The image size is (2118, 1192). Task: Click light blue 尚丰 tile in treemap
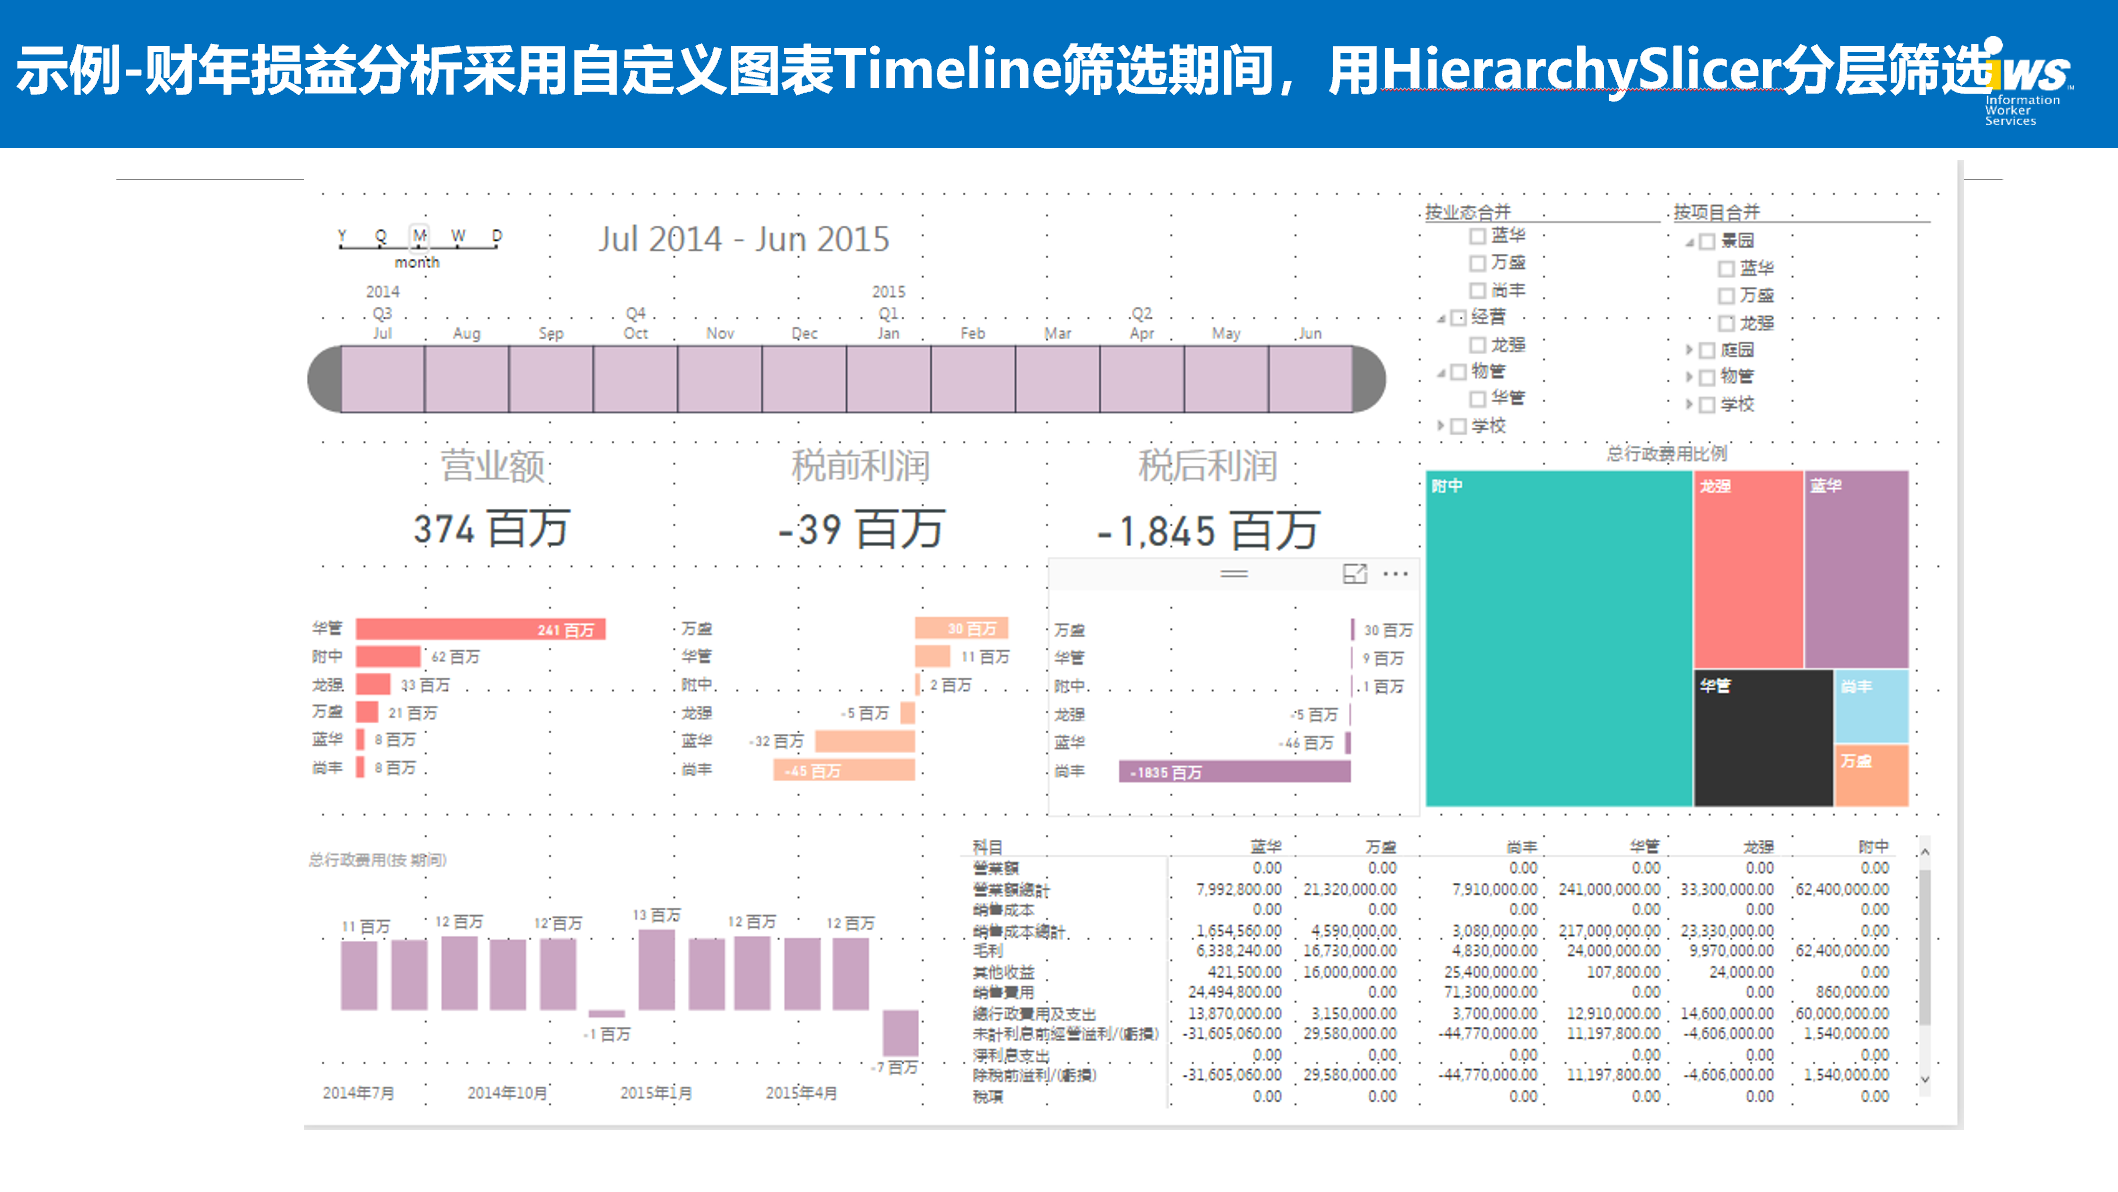tap(1872, 706)
